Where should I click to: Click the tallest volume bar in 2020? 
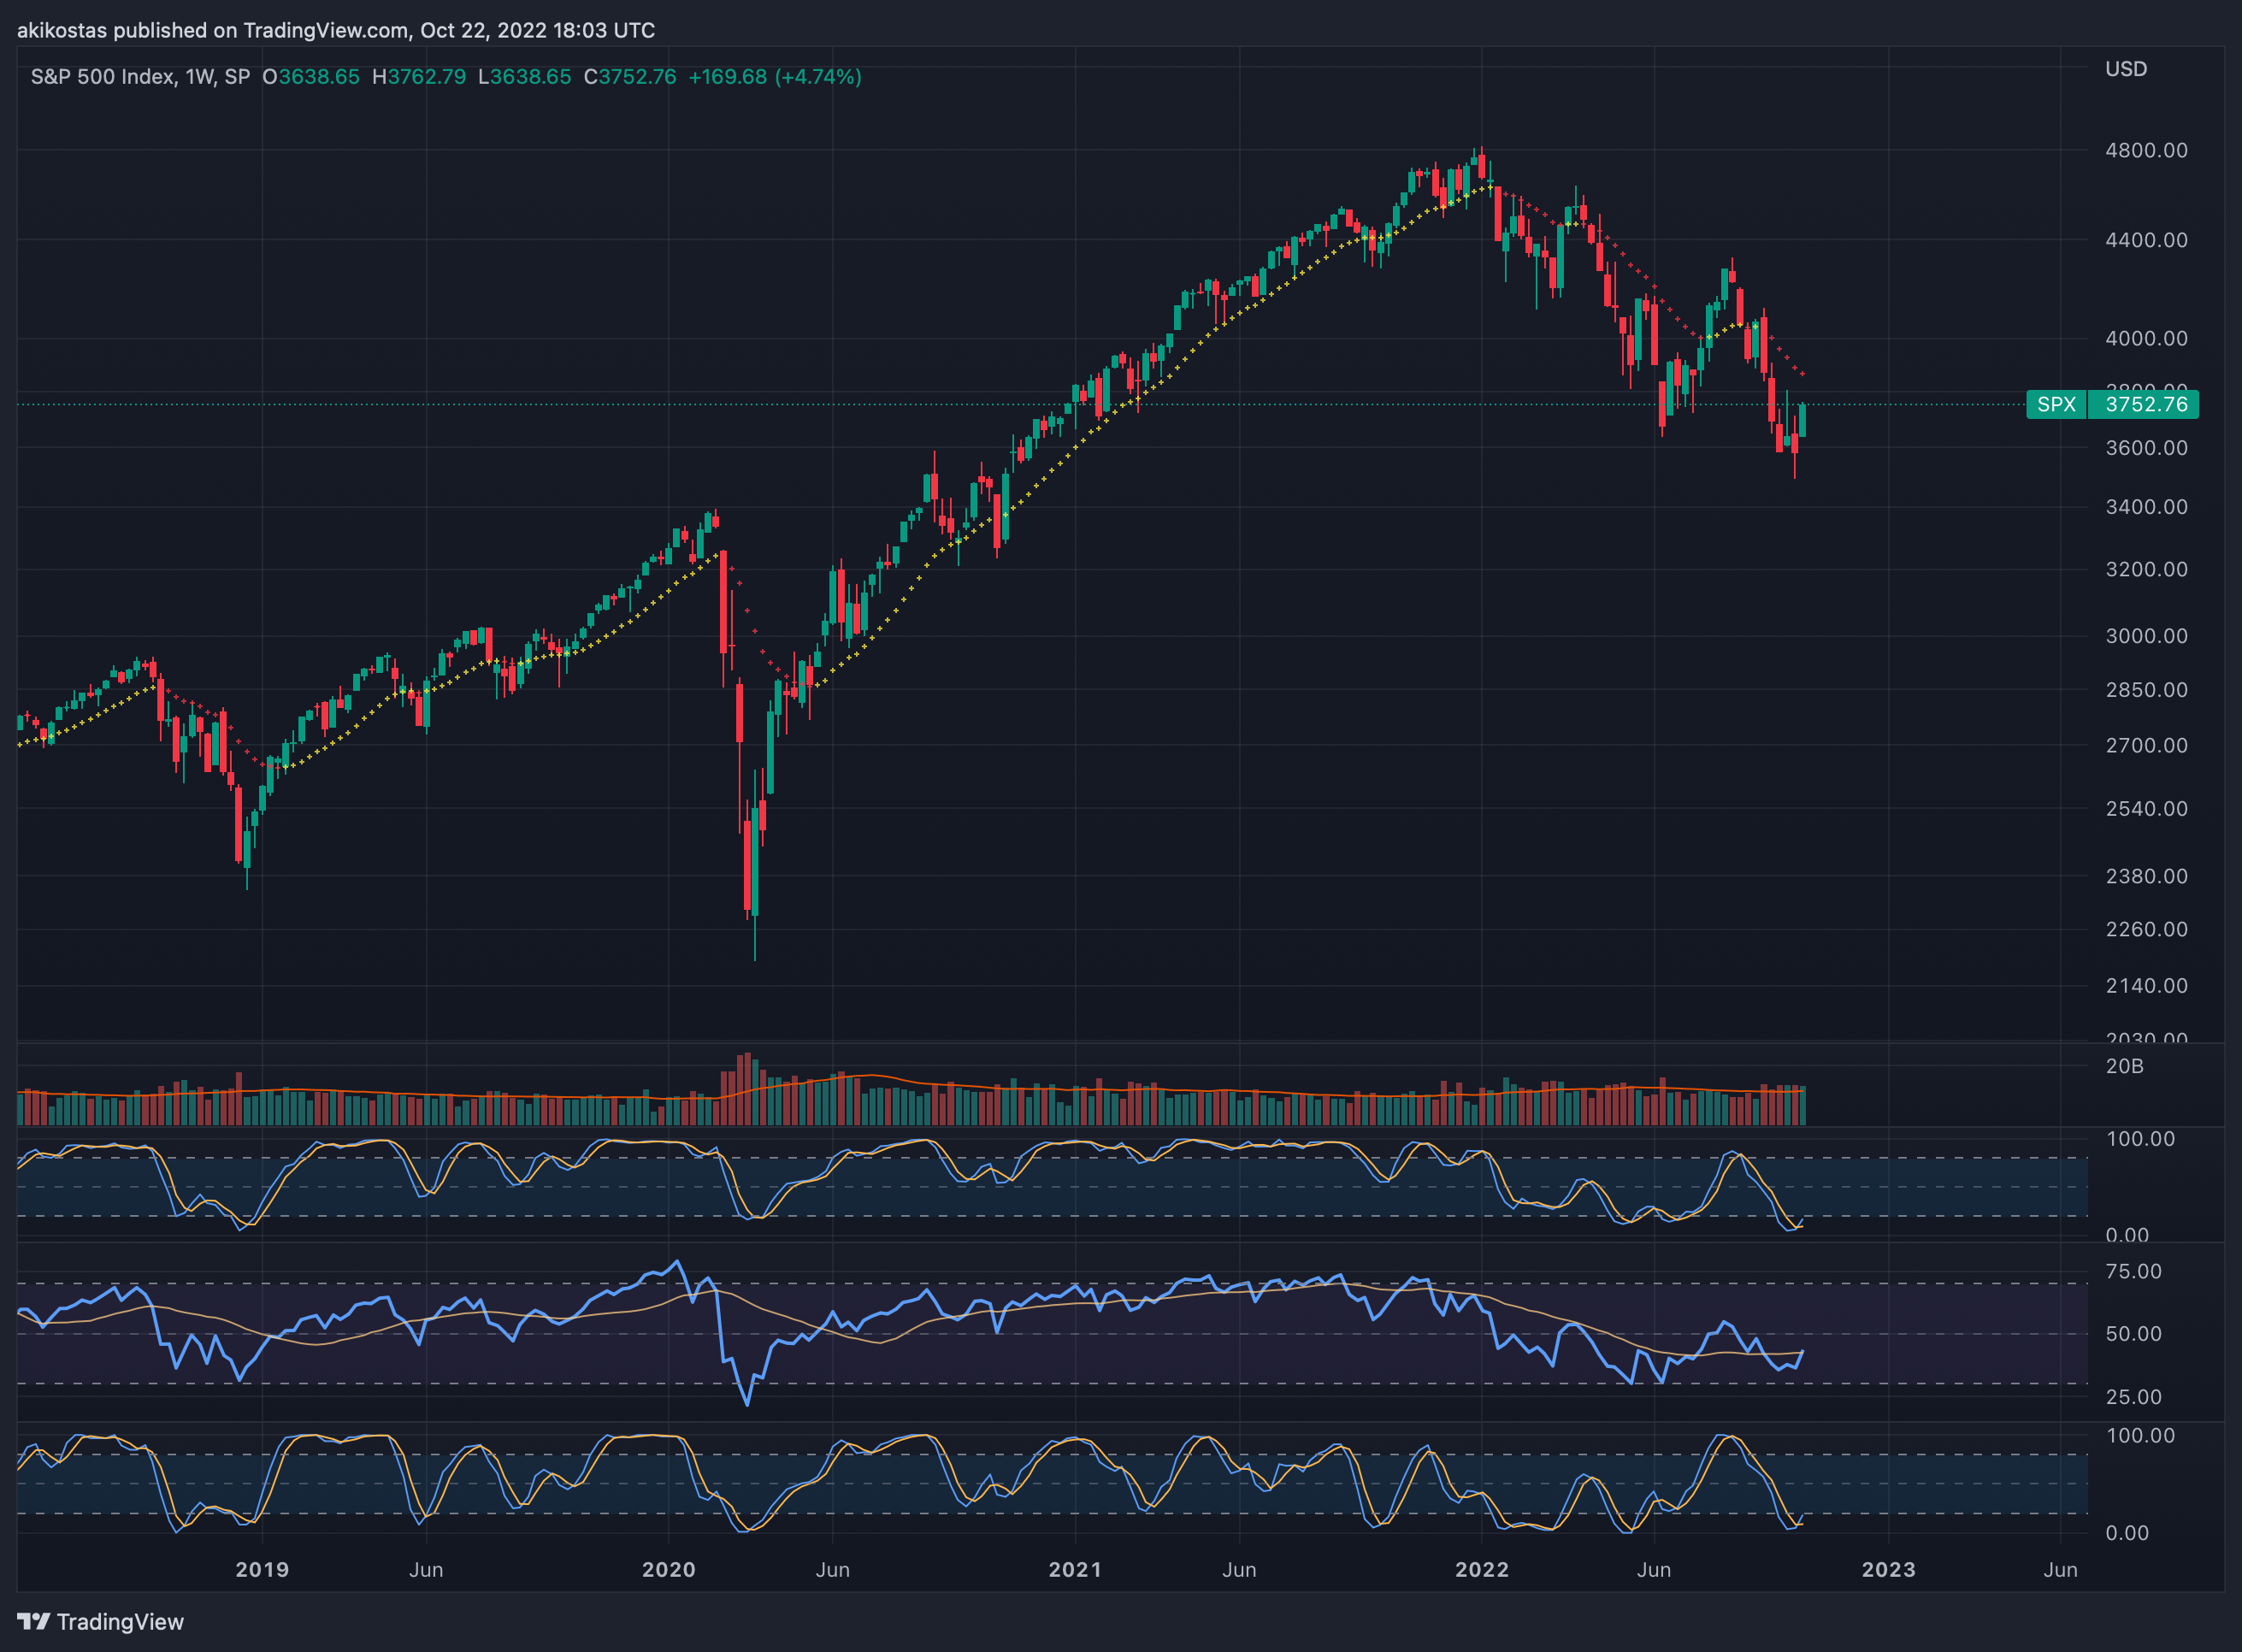[x=747, y=1089]
